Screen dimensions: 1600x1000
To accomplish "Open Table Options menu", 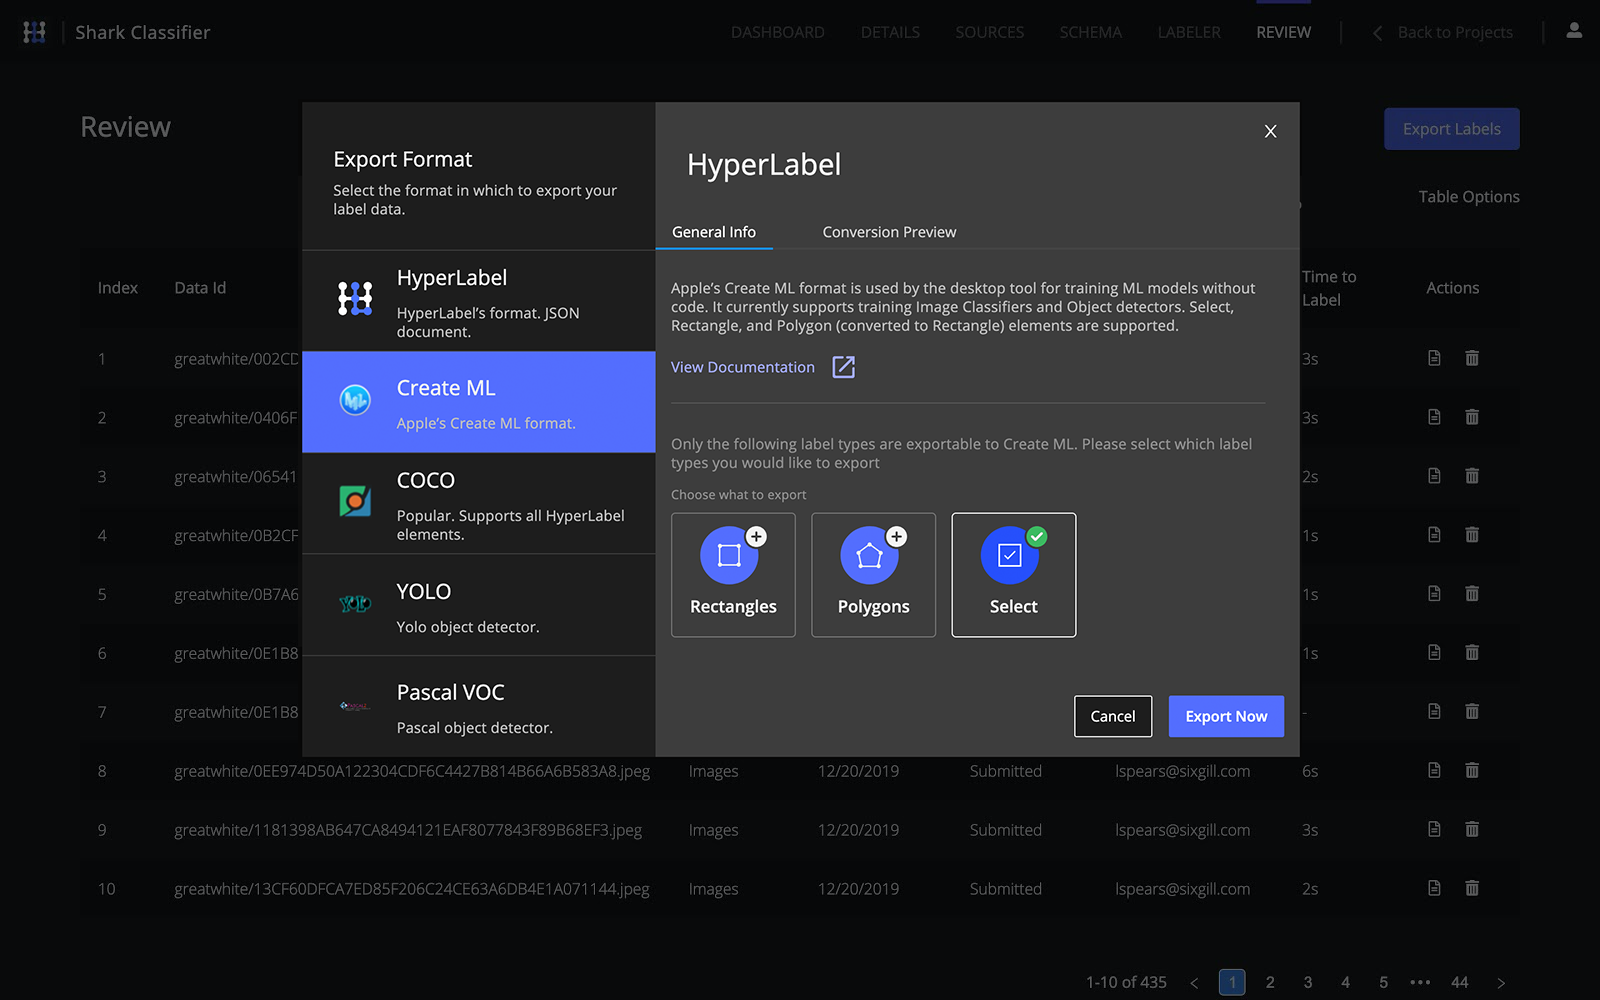I will point(1469,197).
